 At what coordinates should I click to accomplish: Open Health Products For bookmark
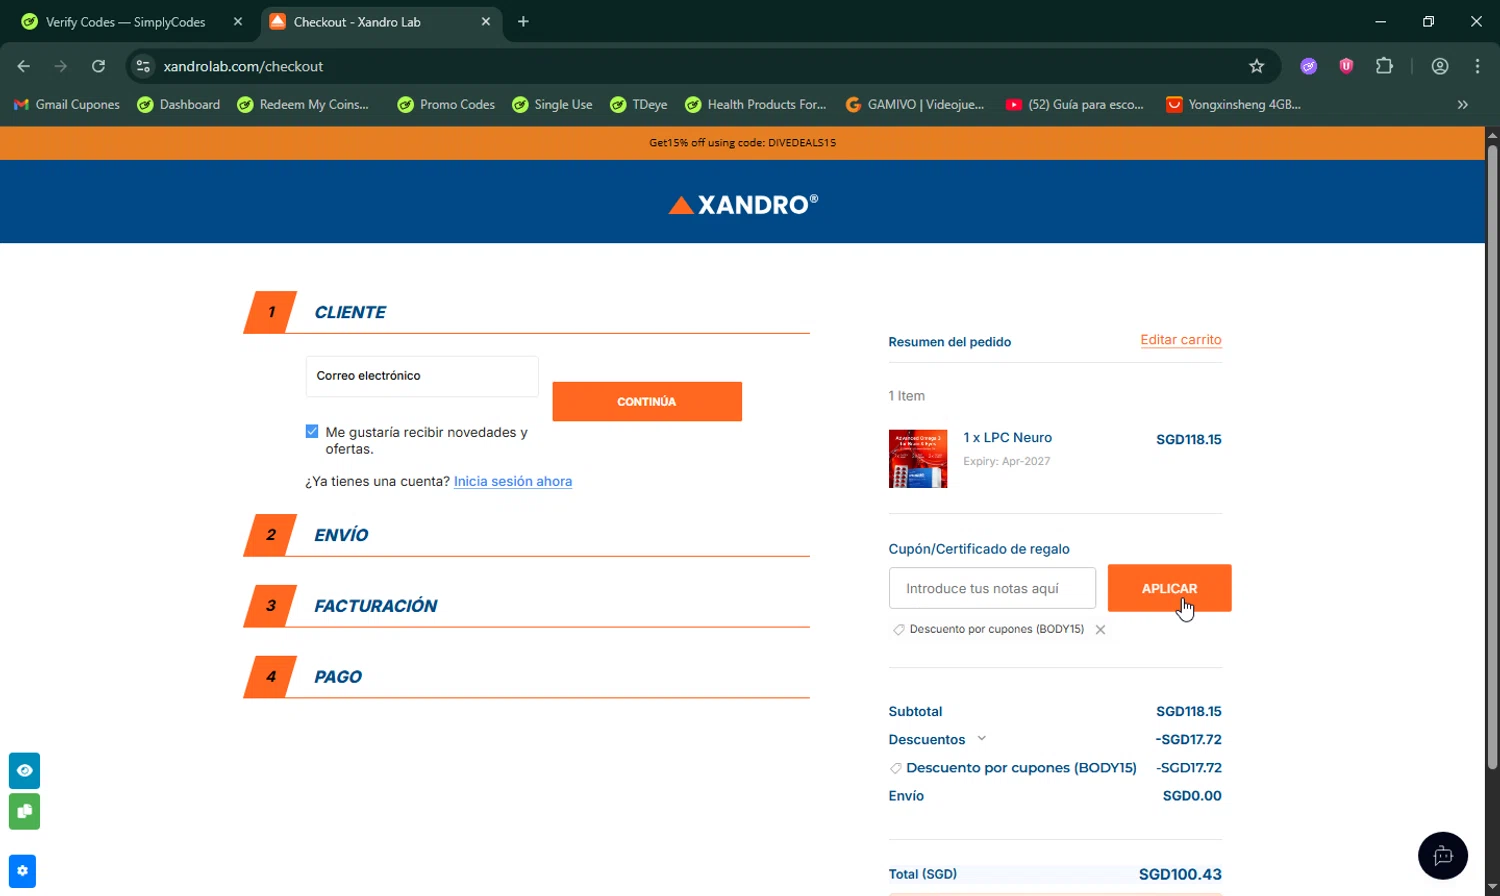[x=755, y=104]
